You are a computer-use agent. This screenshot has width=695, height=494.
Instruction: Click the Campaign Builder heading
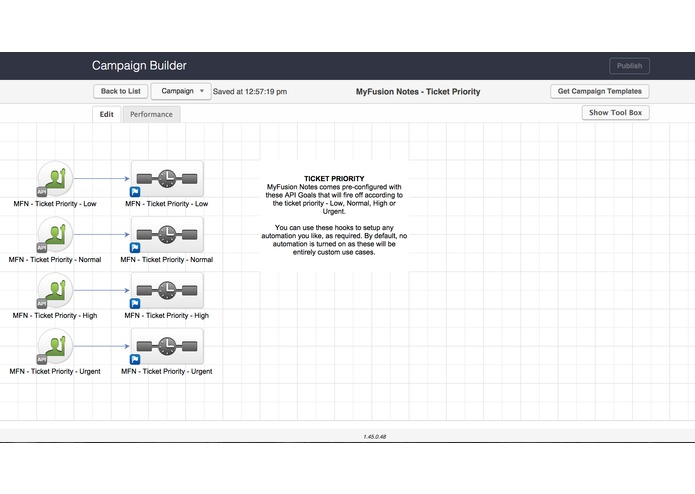[139, 66]
